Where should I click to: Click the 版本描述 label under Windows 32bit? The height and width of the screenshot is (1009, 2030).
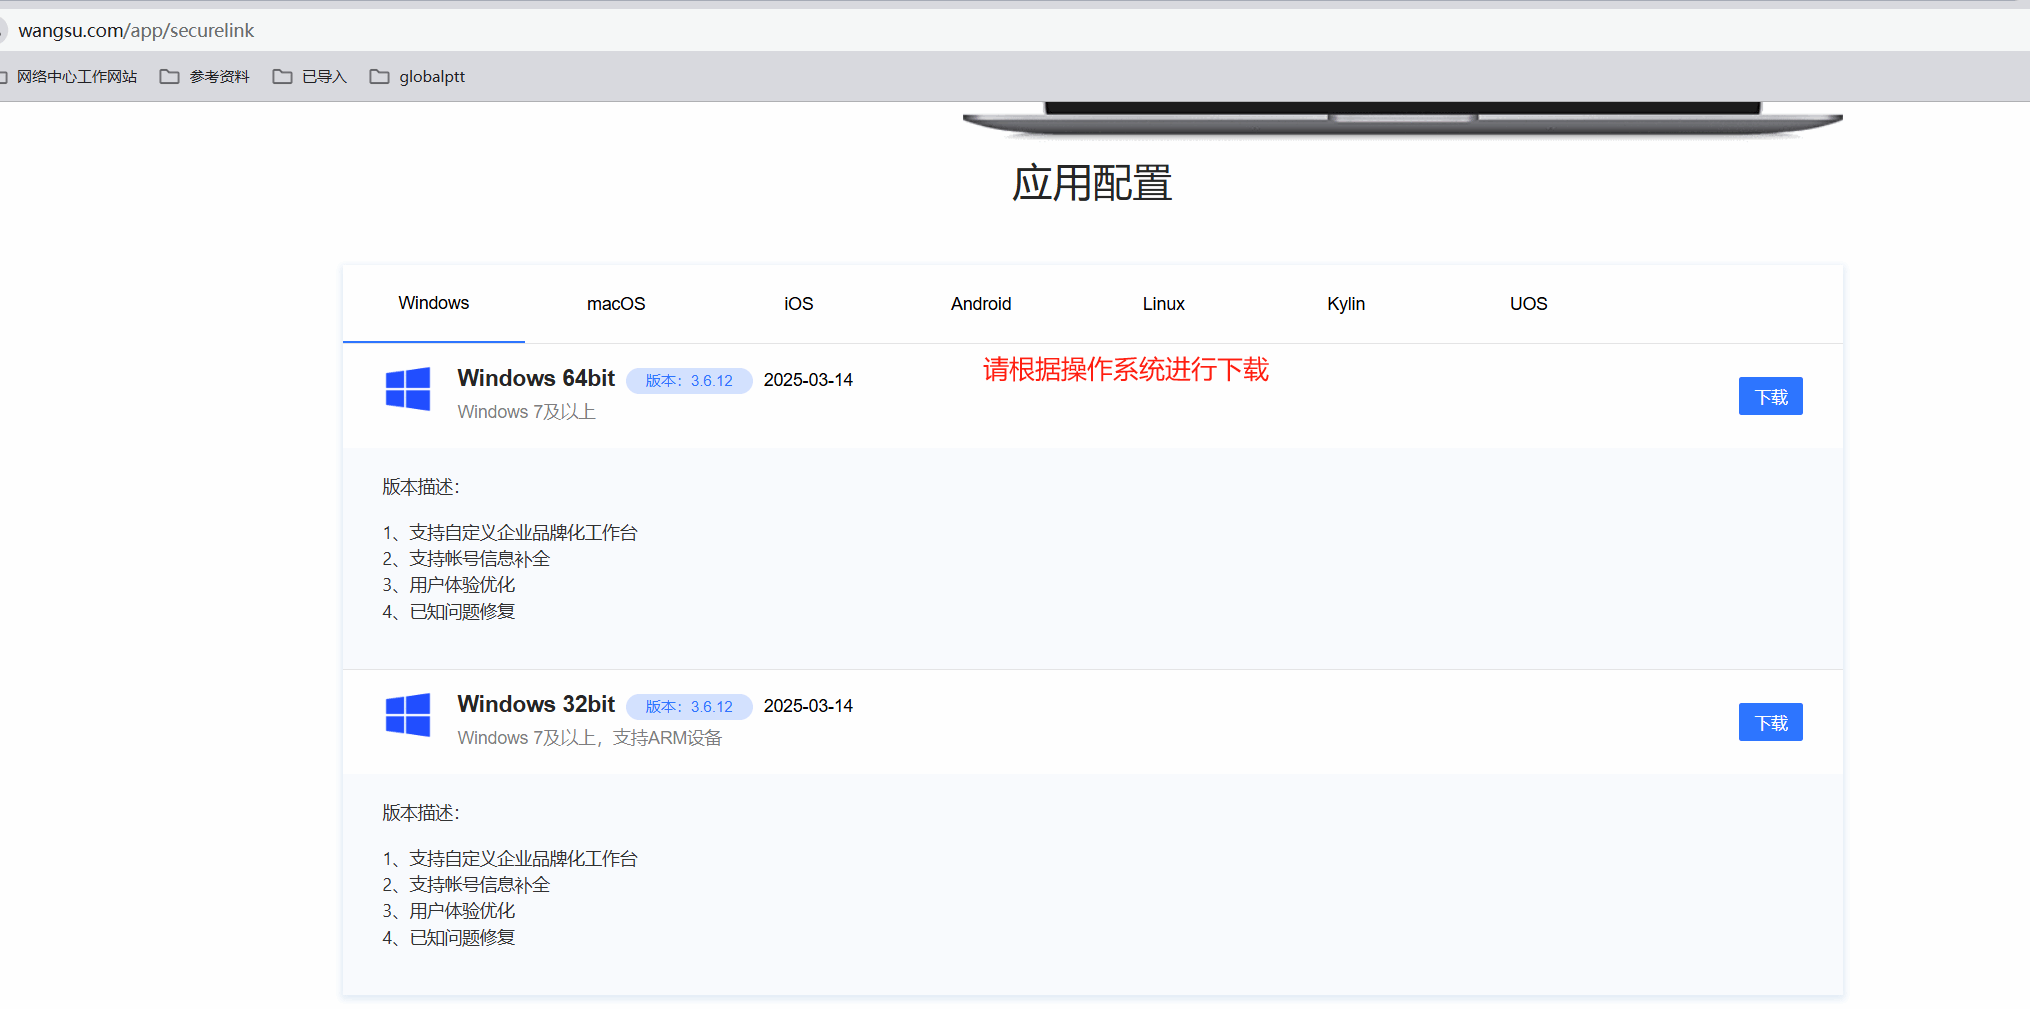(421, 813)
